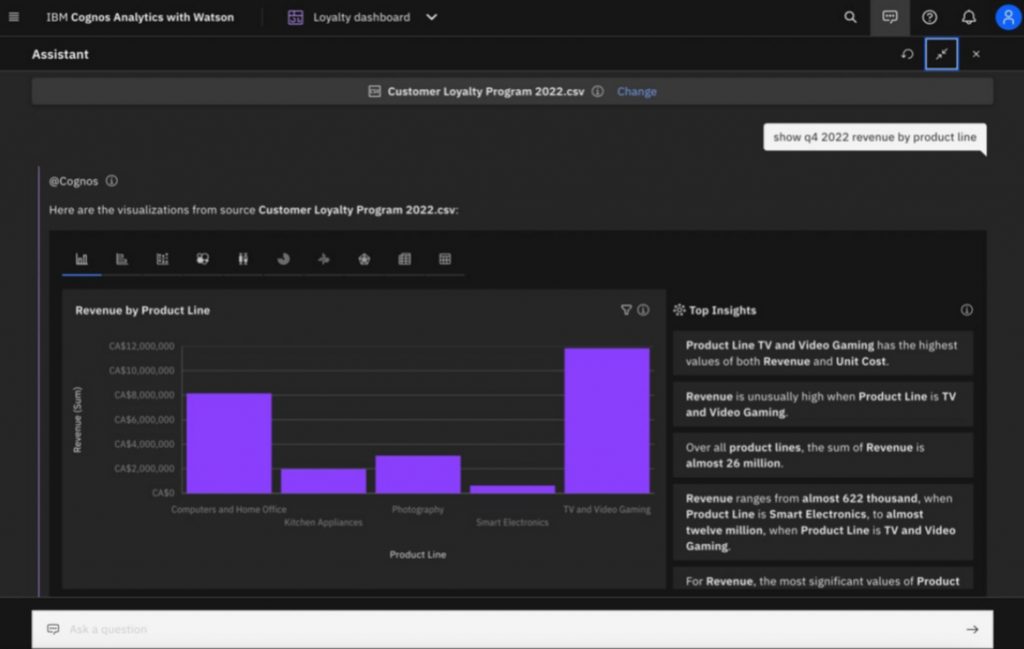Click the dashboard icon beside Loyalty dashboard
1024x649 pixels.
[295, 17]
